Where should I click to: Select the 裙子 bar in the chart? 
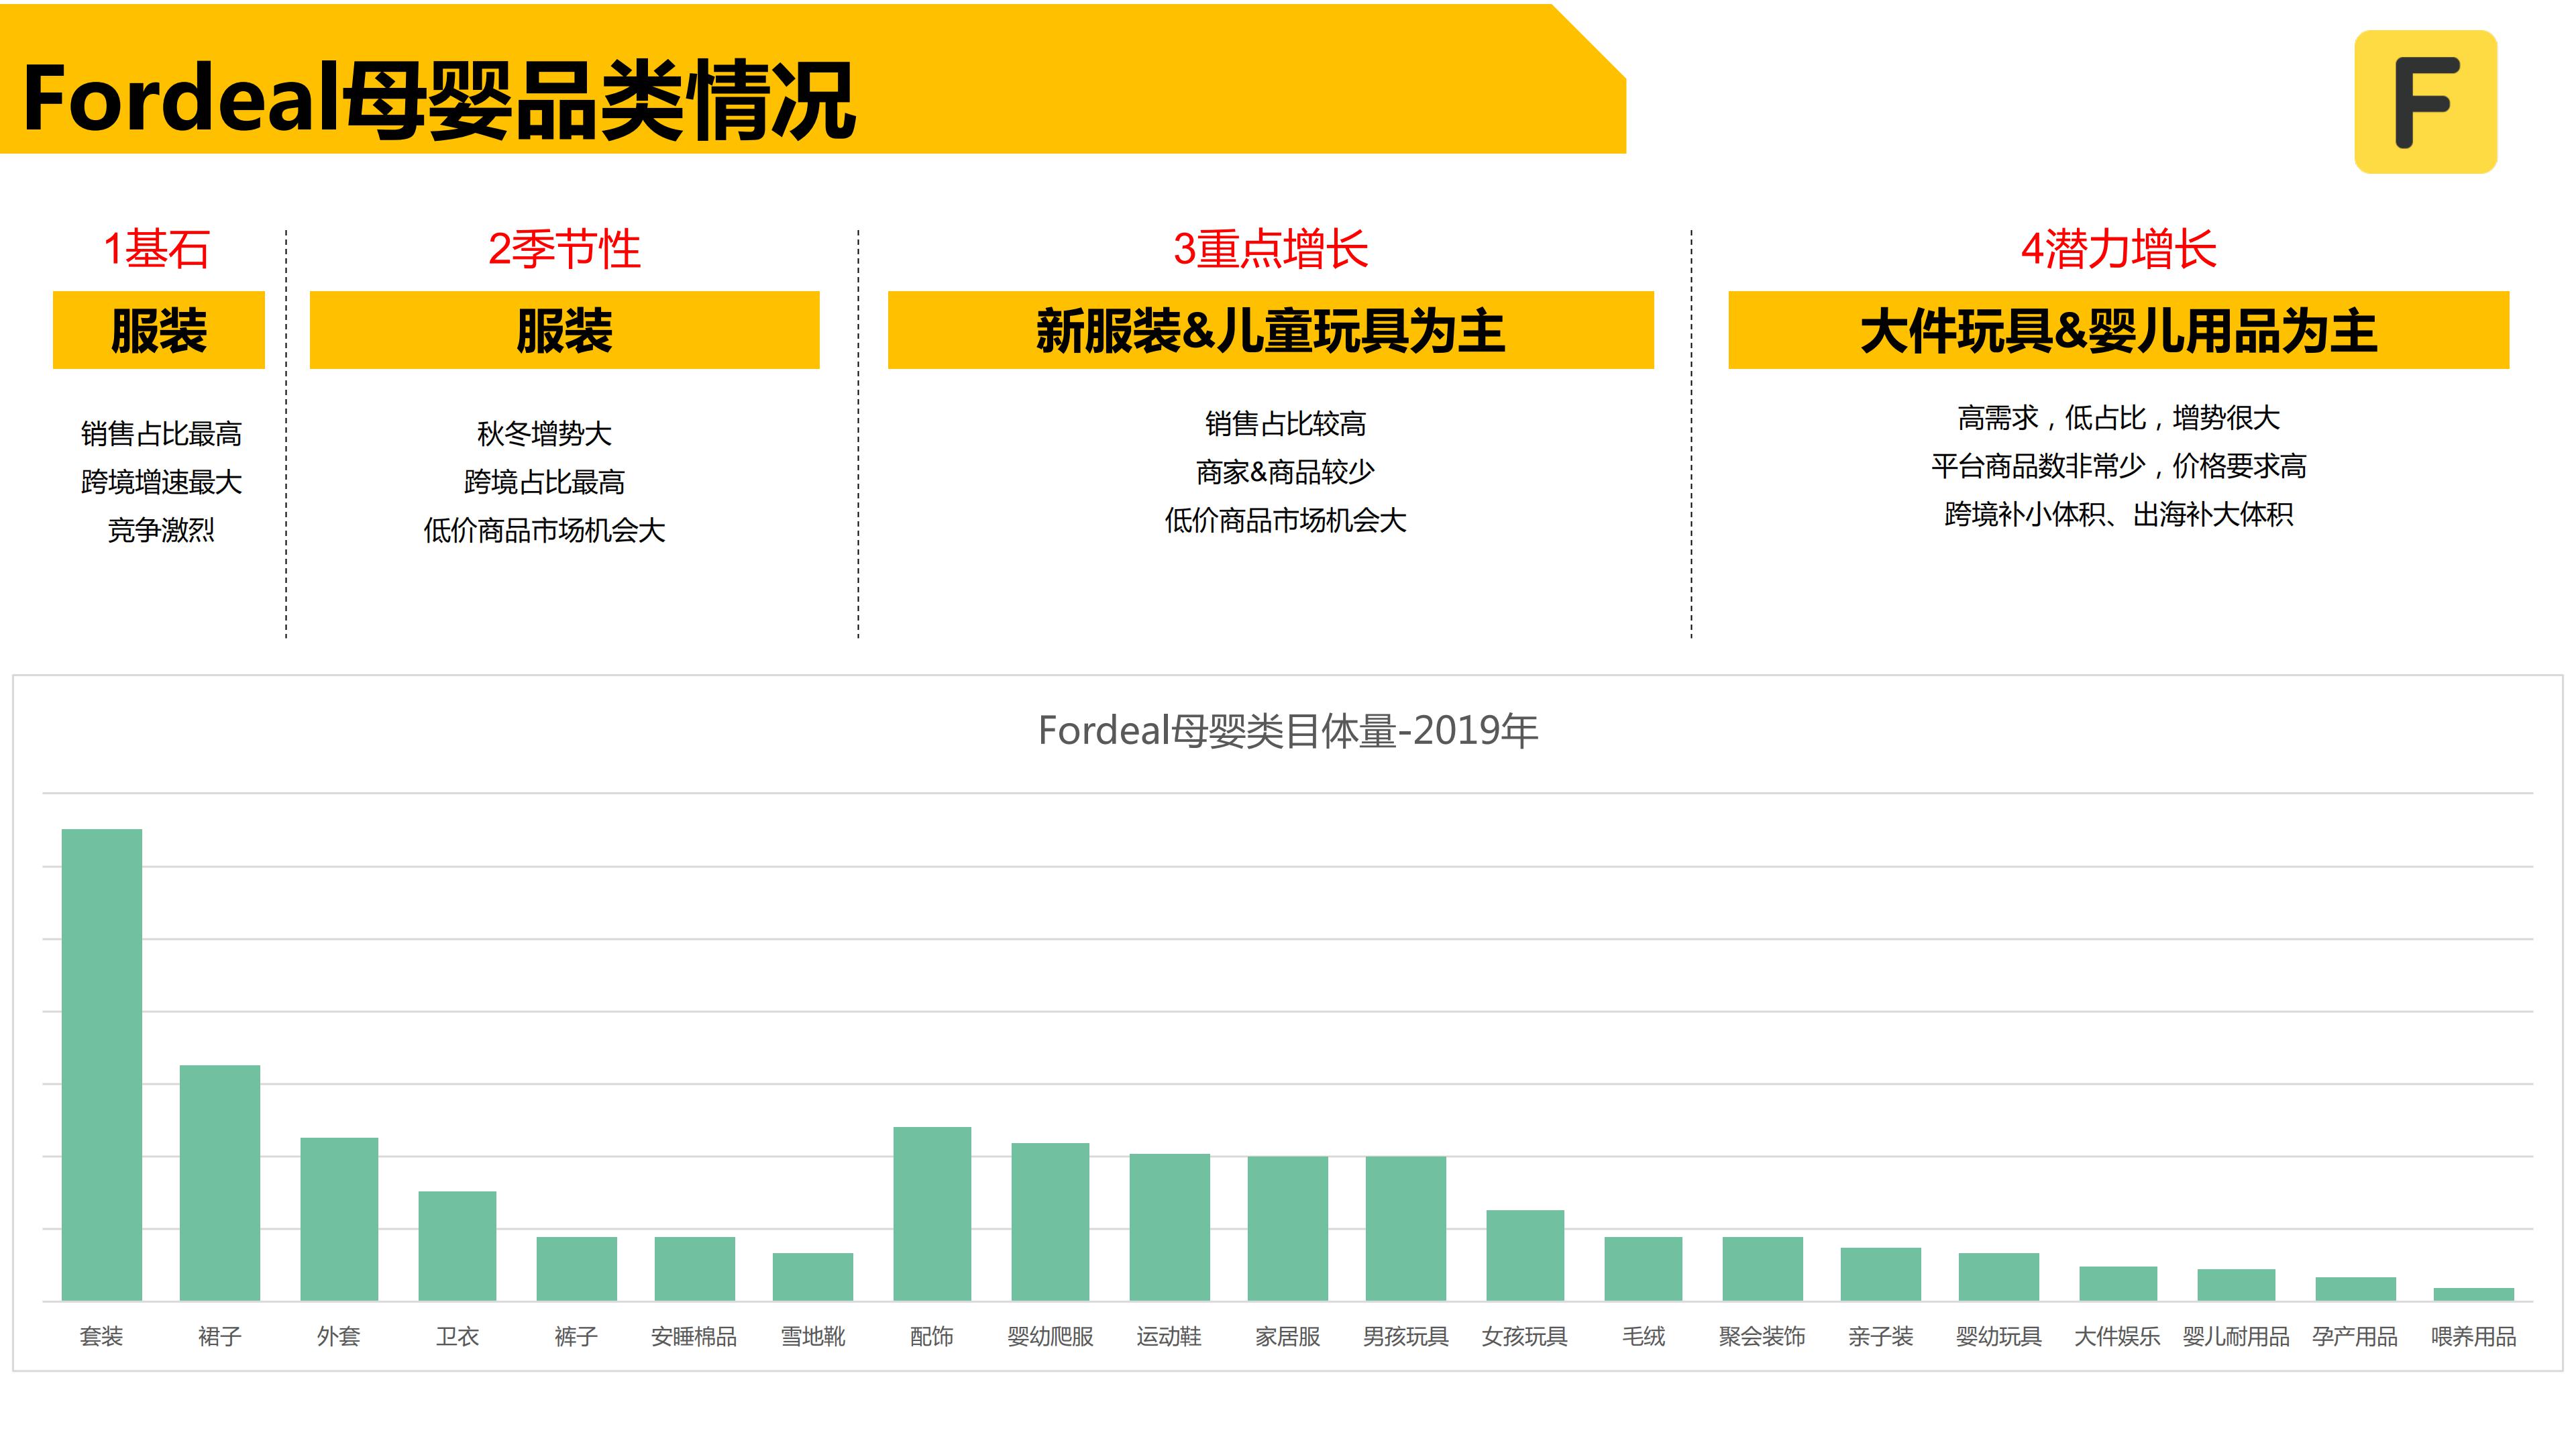pyautogui.click(x=220, y=1183)
